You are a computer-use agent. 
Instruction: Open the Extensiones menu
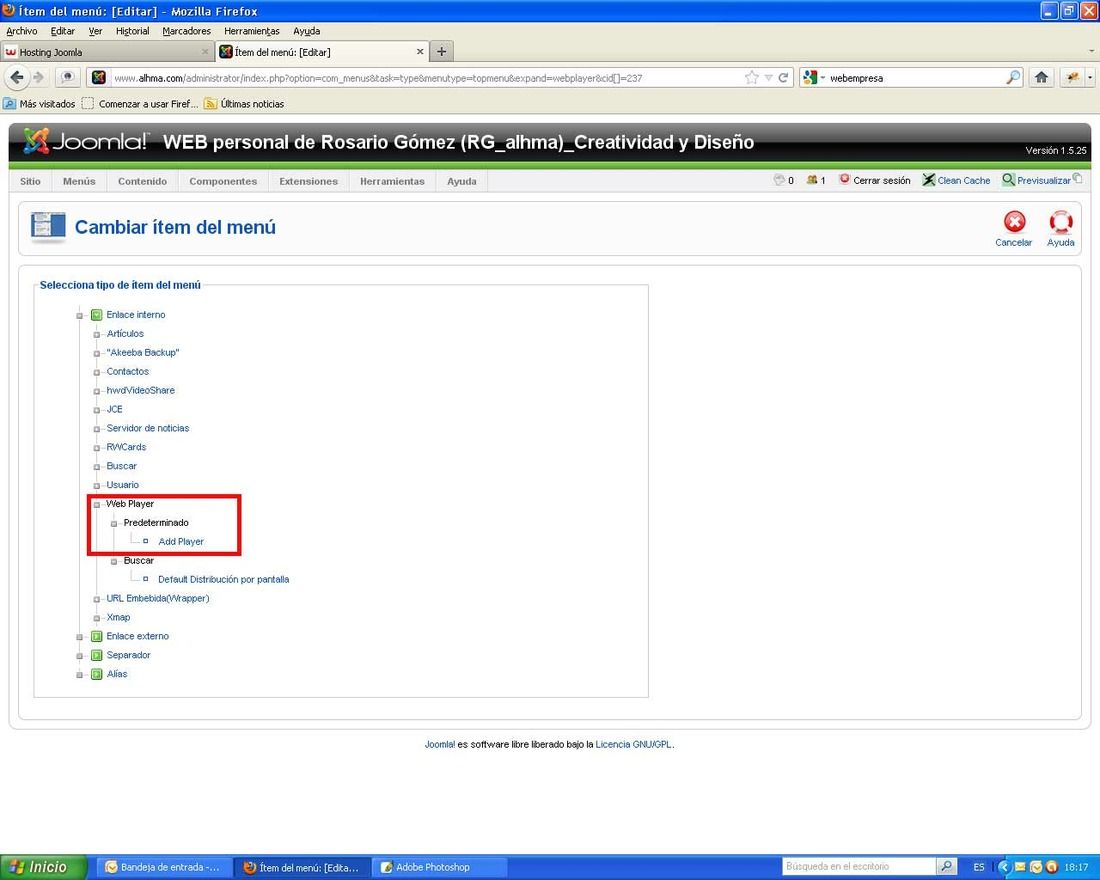309,181
